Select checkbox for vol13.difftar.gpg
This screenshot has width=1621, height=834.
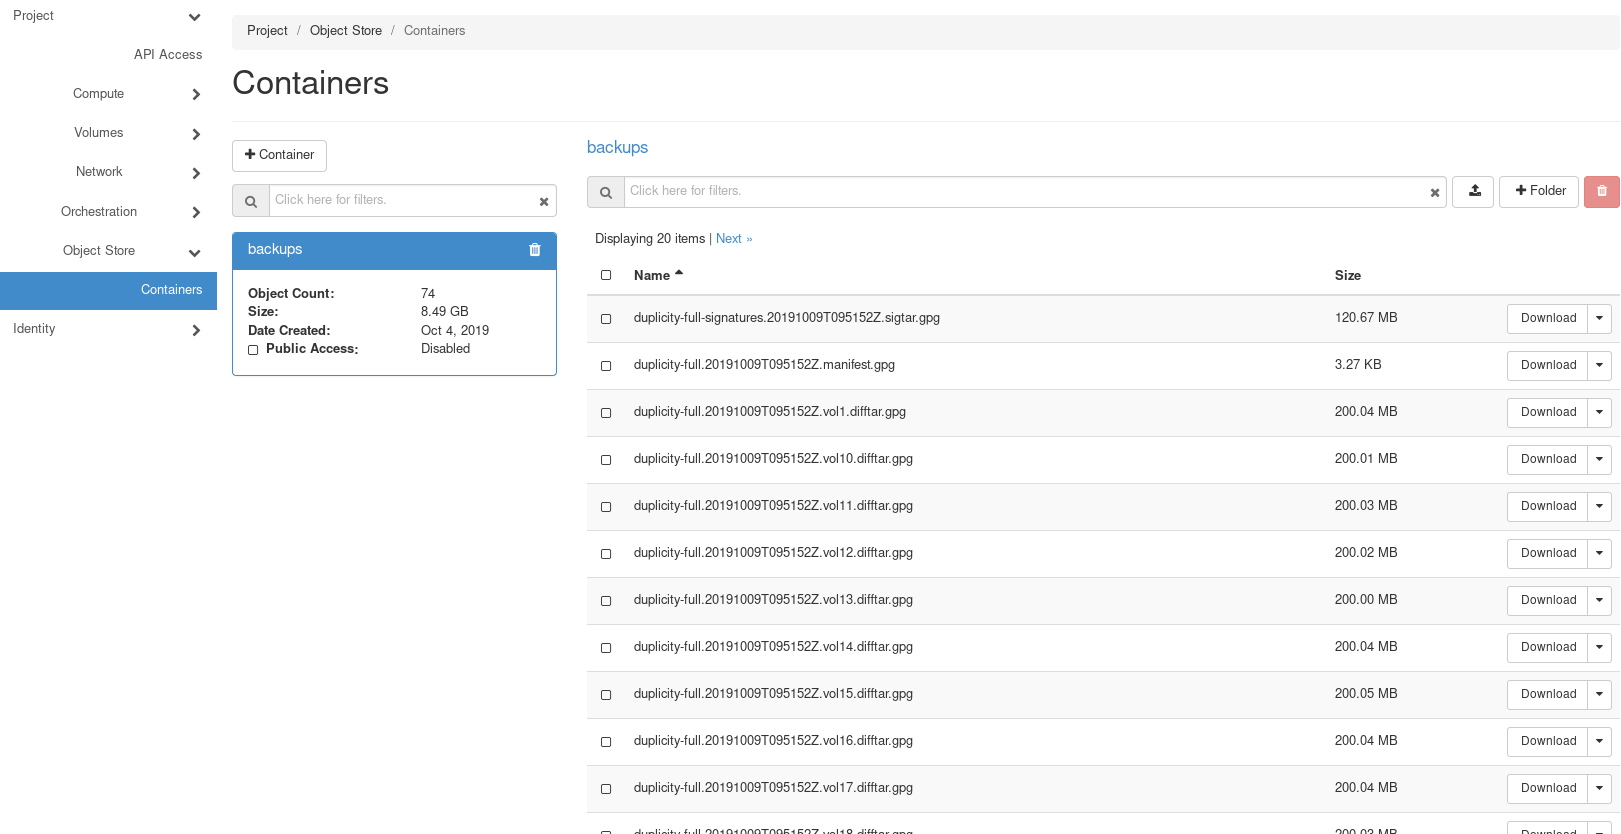click(606, 601)
